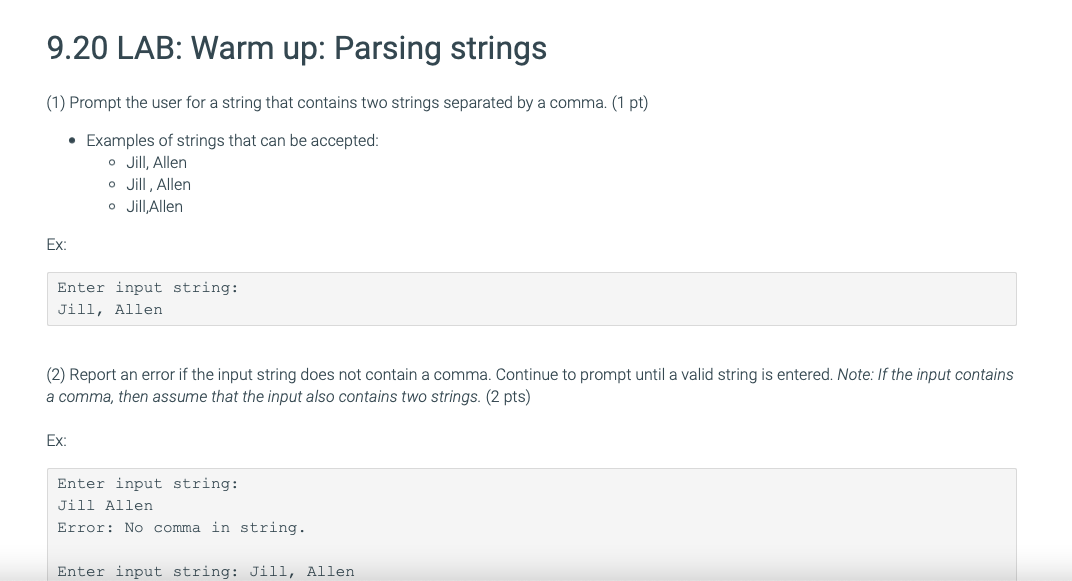Viewport: 1072px width, 581px height.
Task: Click the first "Ex:" label above the first code box
Action: [57, 245]
